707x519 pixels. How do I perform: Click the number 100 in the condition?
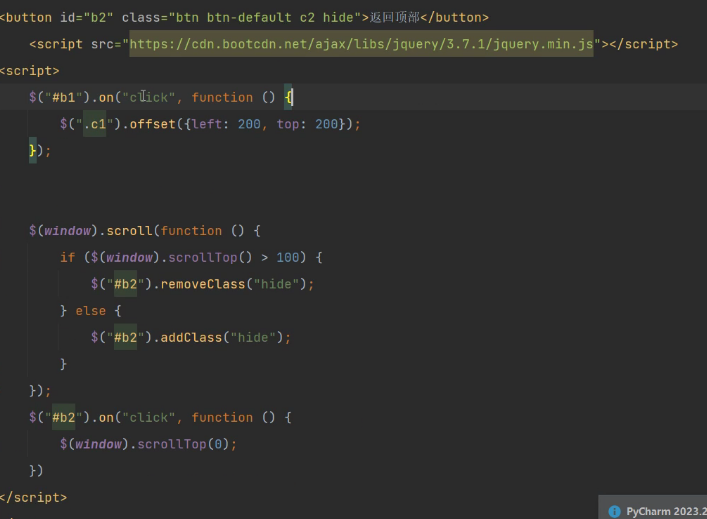pos(288,257)
